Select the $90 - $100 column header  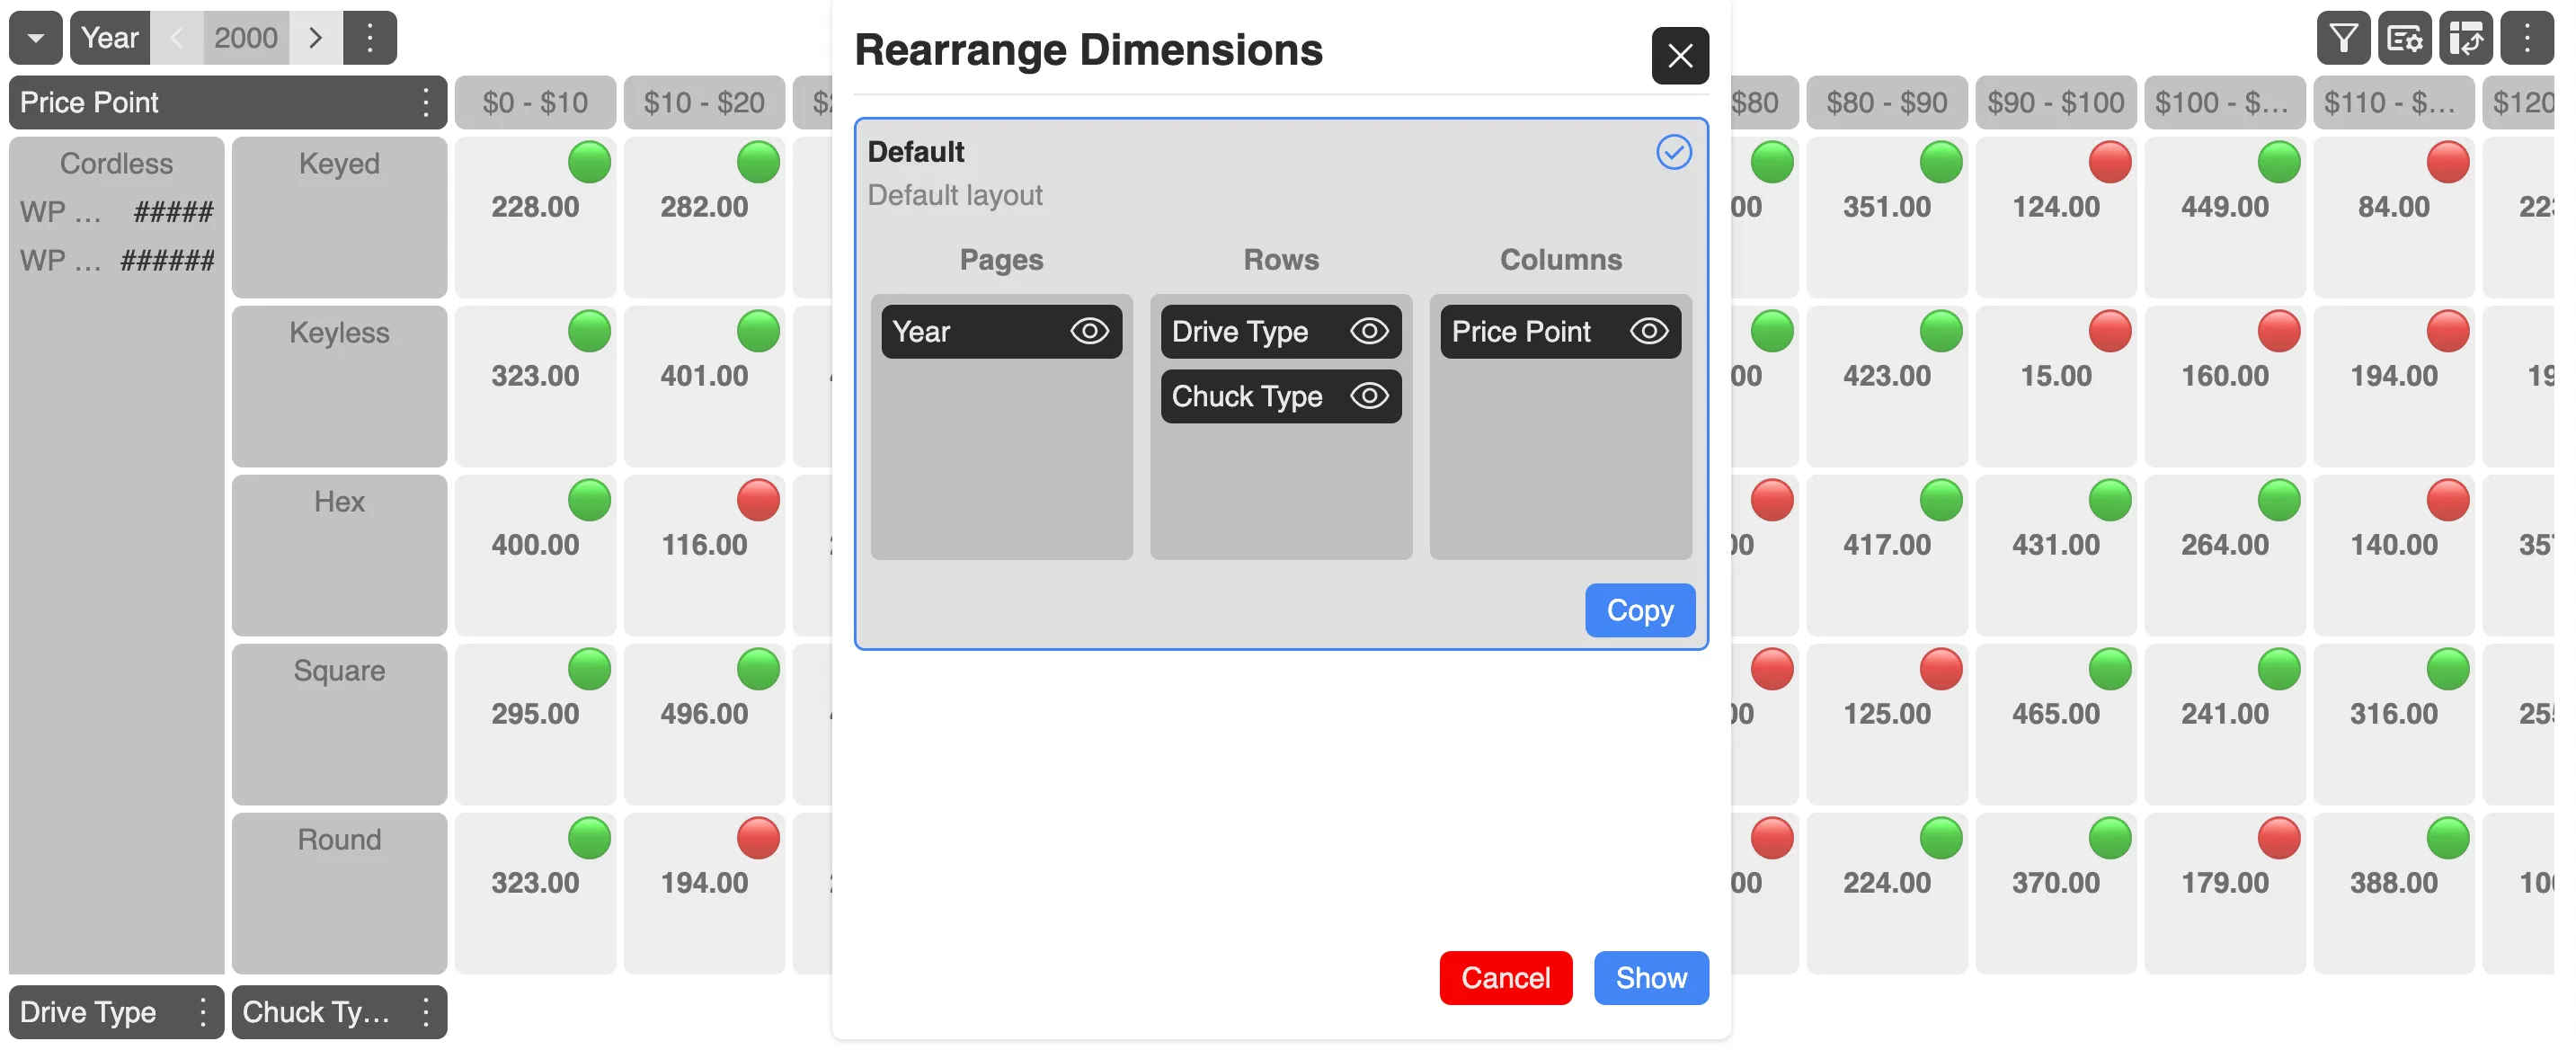2055,102
